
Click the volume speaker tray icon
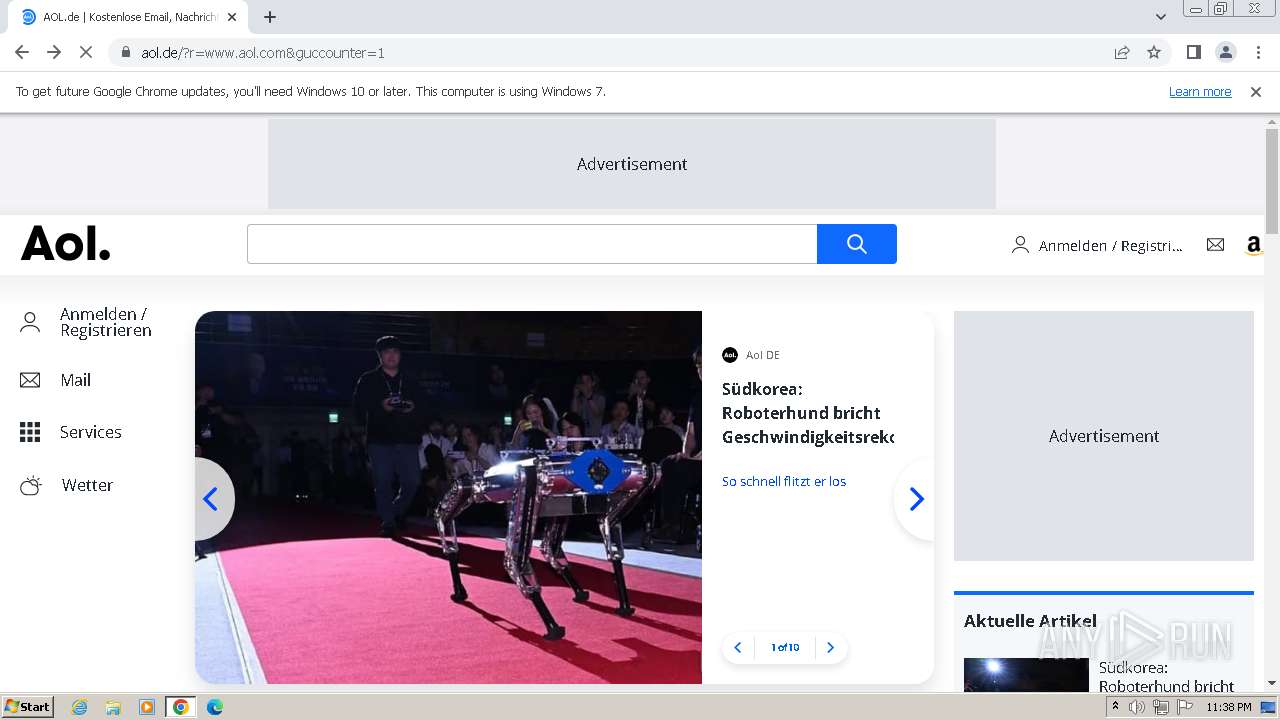coord(1137,707)
